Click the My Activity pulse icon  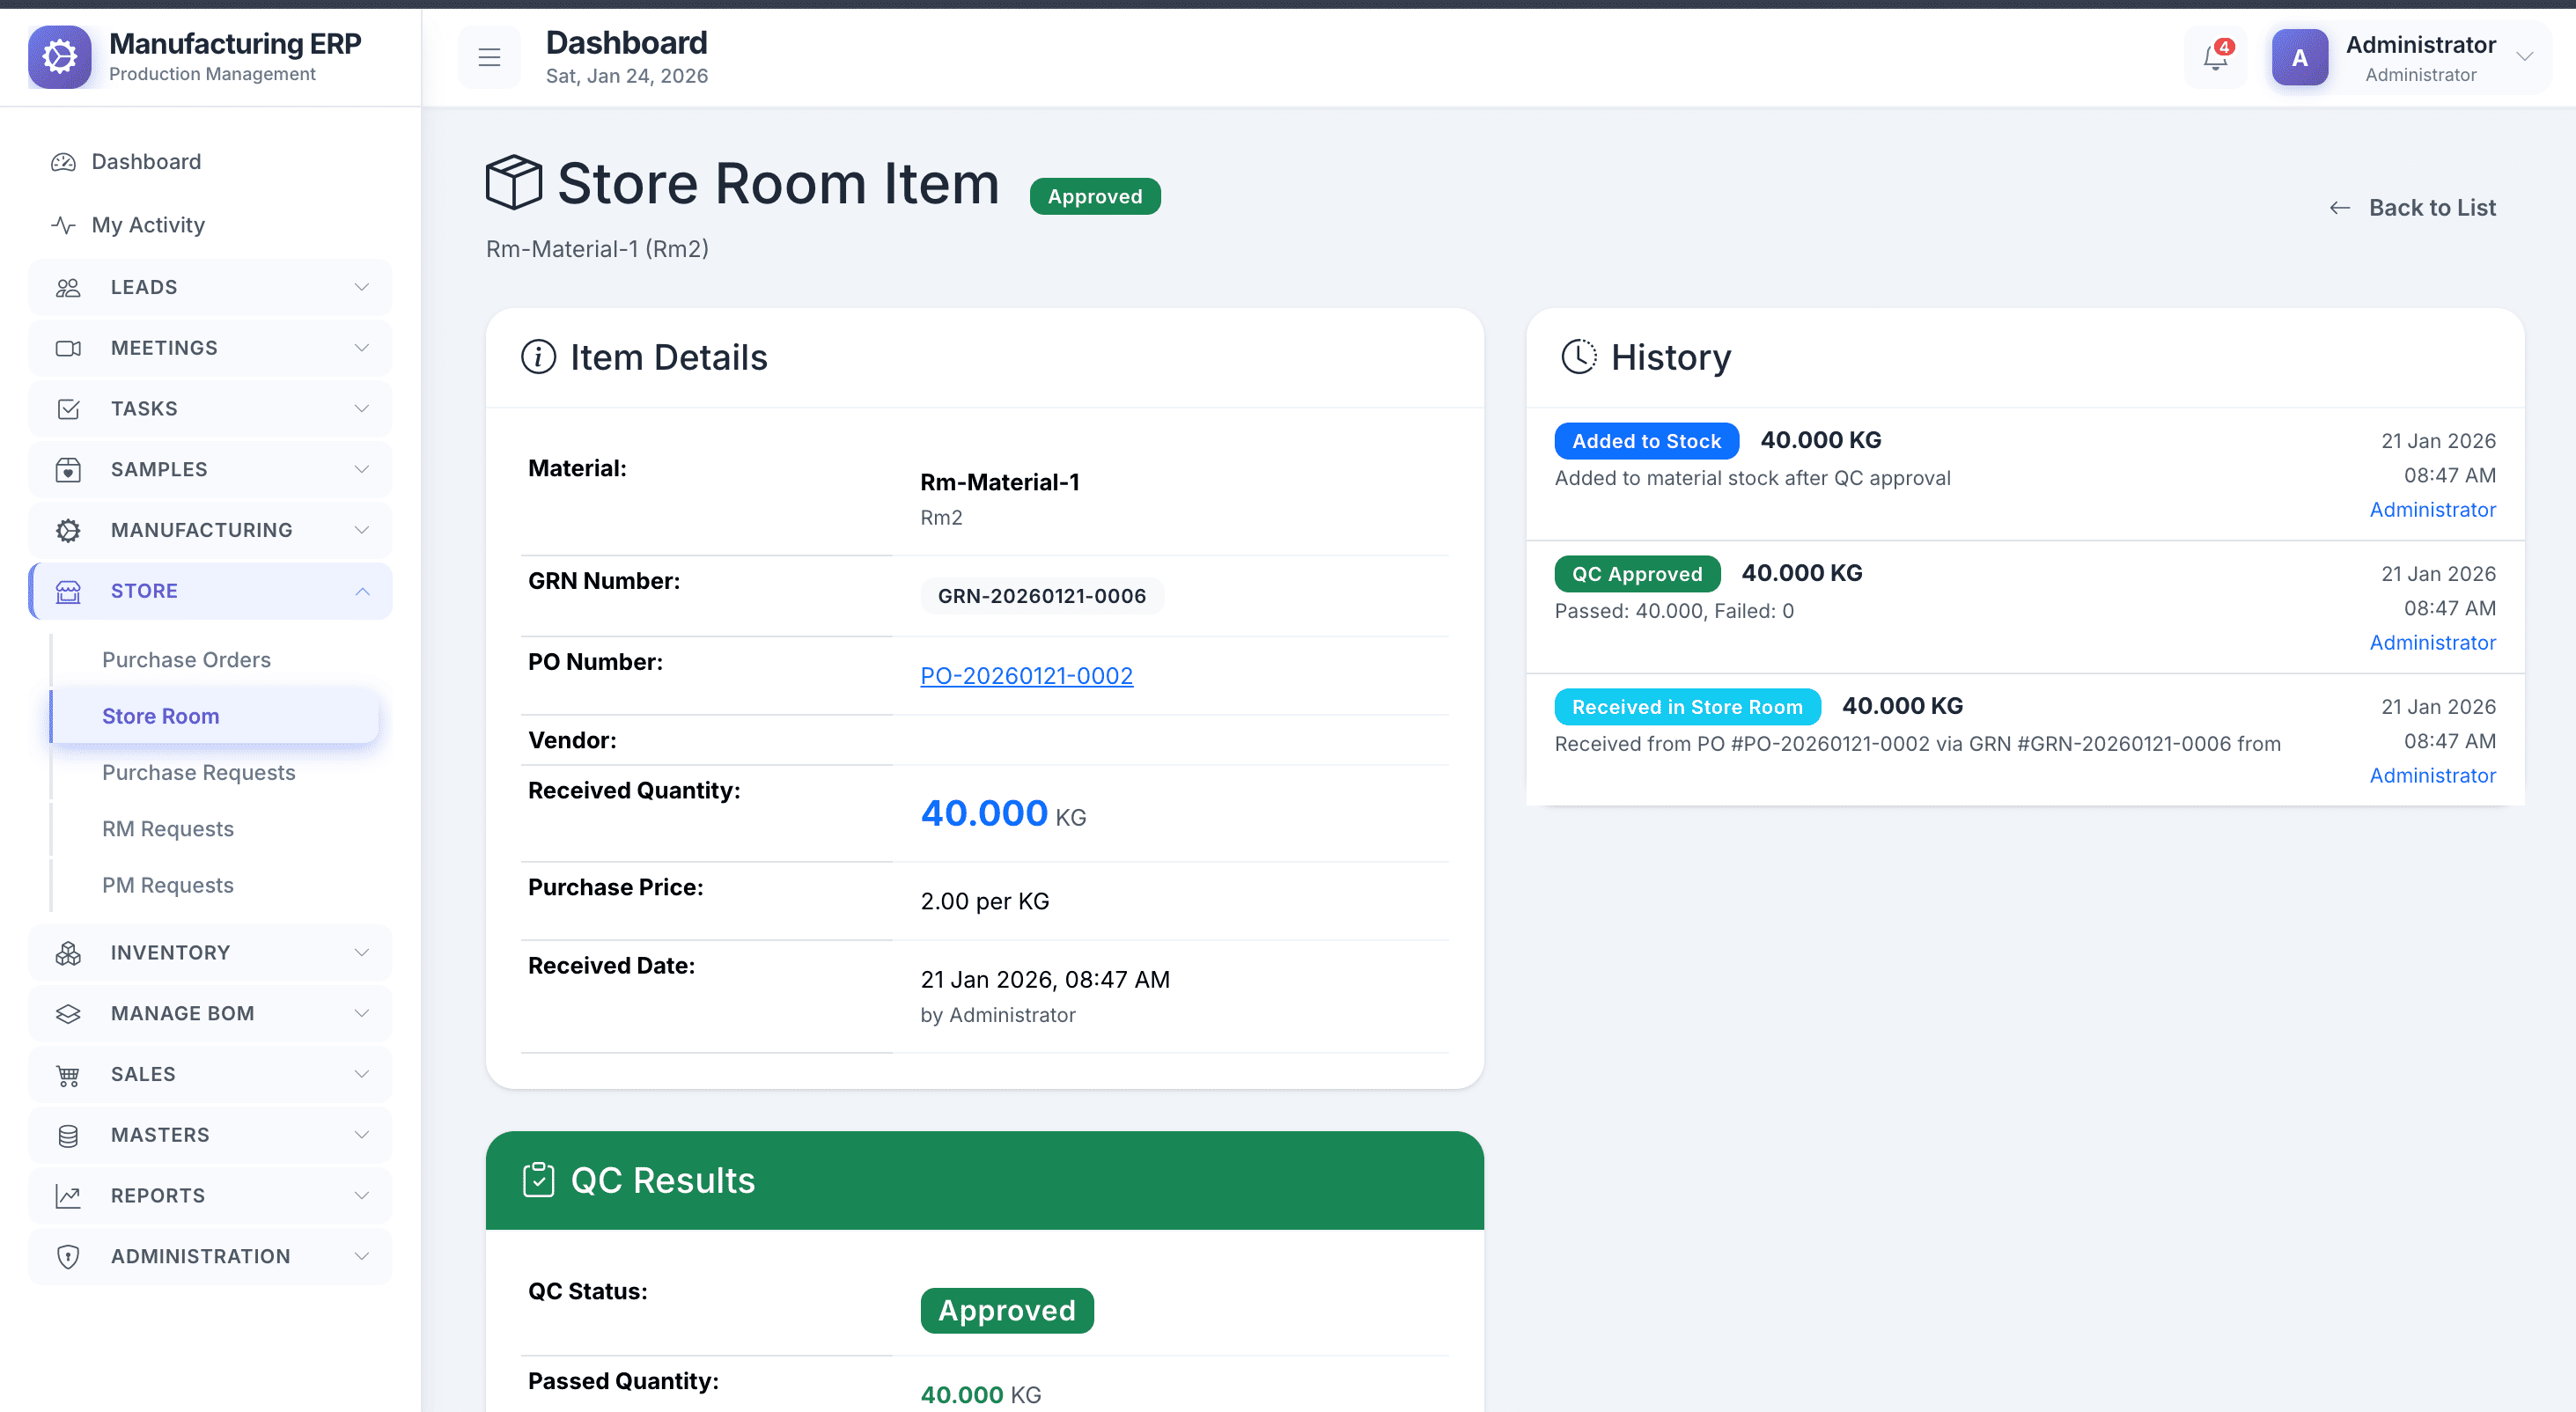click(x=64, y=225)
